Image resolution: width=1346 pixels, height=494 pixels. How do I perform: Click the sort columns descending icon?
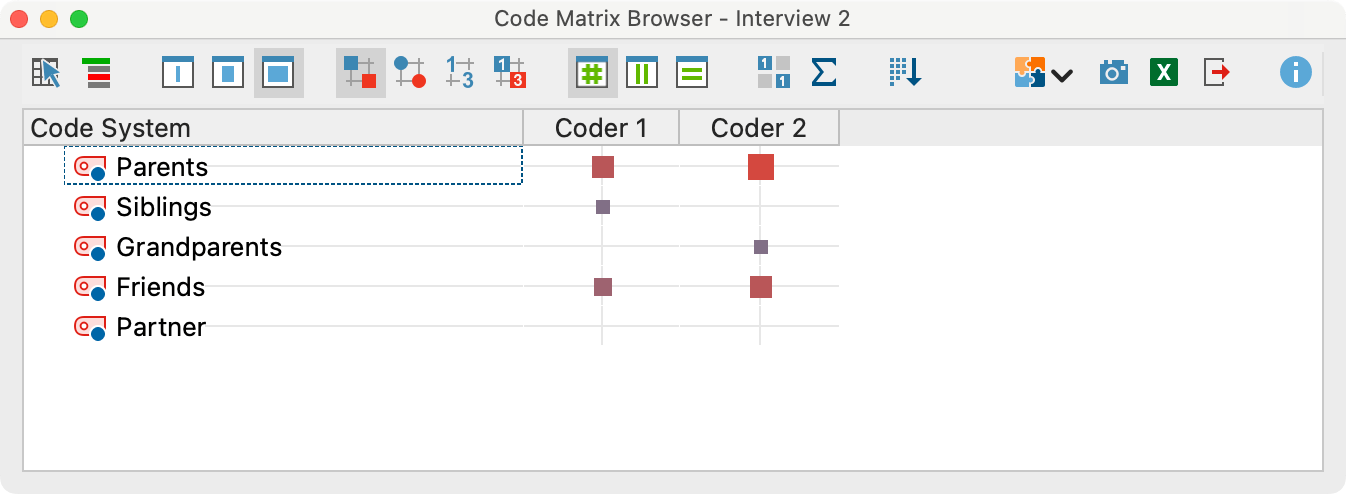[x=905, y=73]
